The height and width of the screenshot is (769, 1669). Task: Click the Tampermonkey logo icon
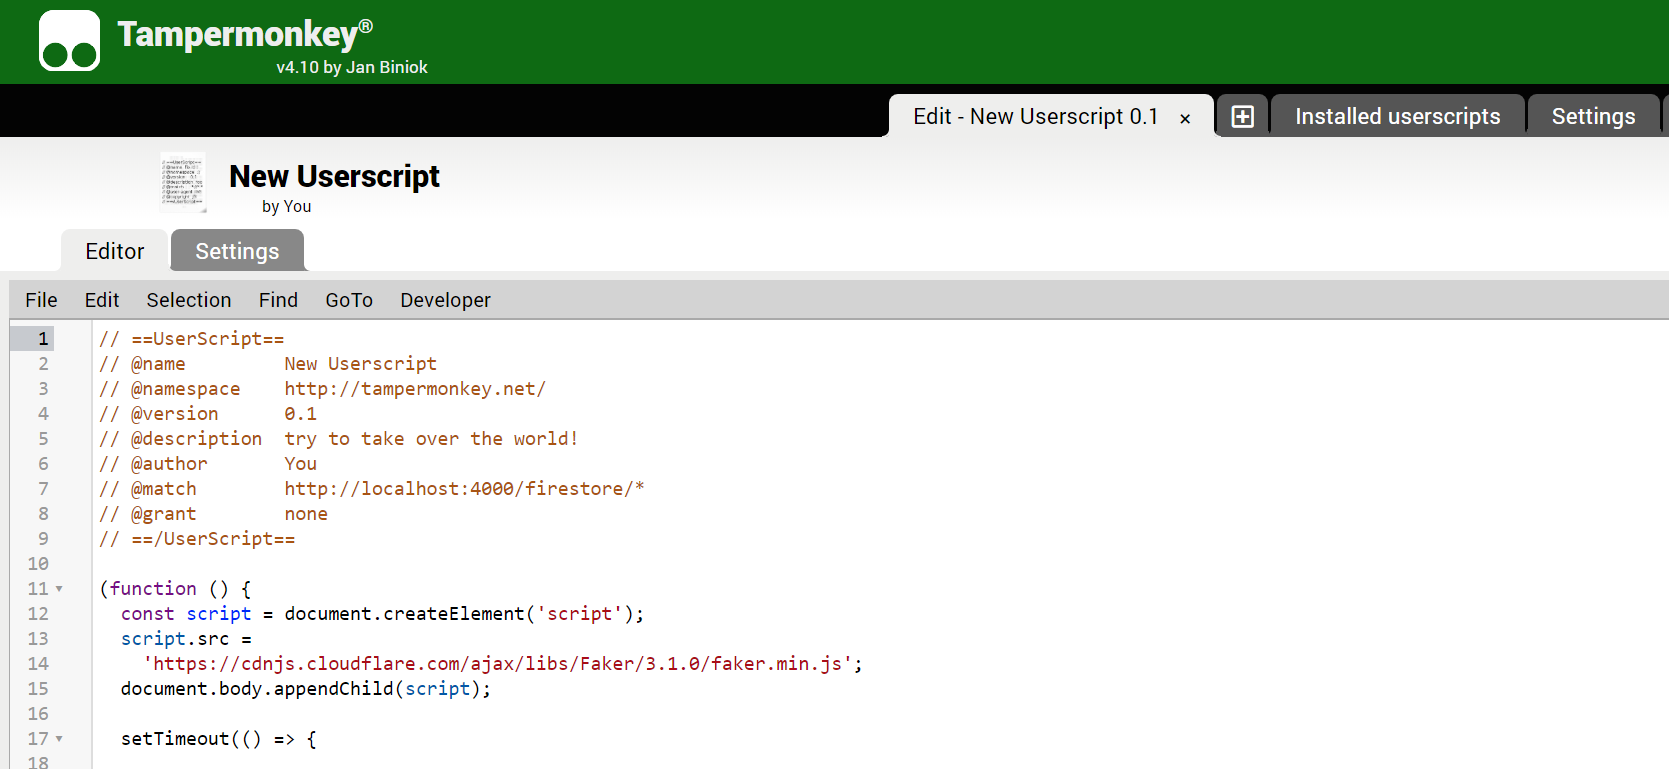tap(69, 41)
